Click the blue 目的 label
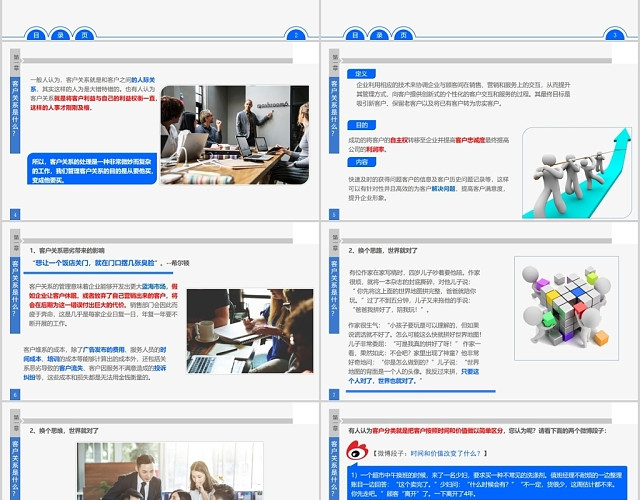Image resolution: width=640 pixels, height=500 pixels. point(361,125)
